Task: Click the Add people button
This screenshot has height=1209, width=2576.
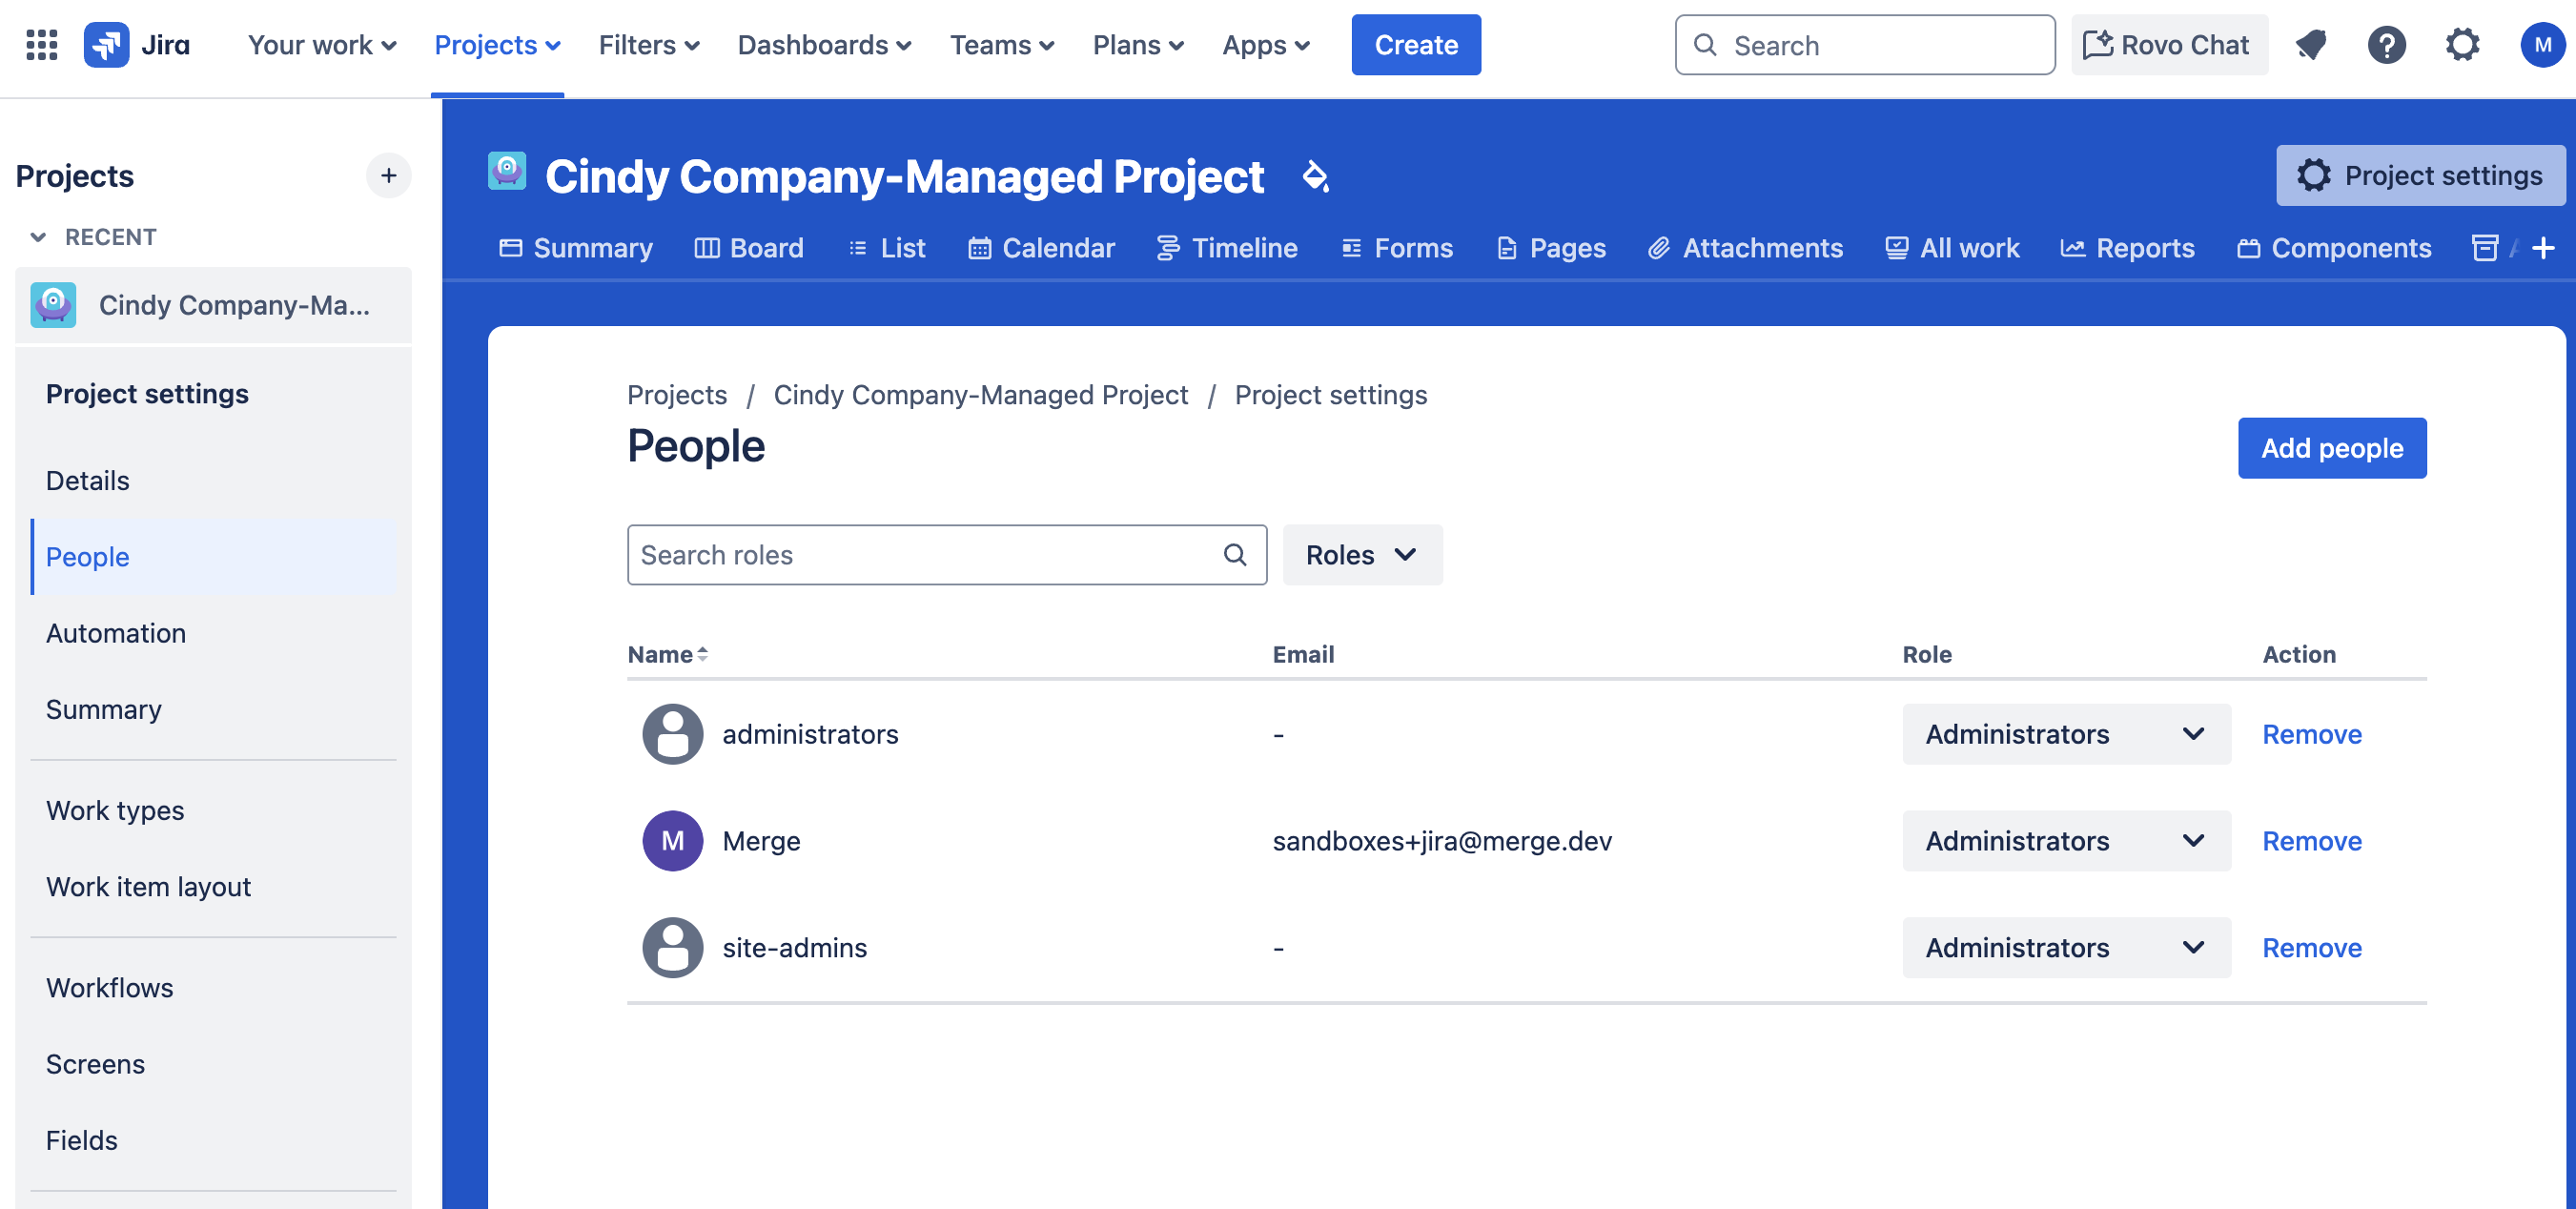Action: [2332, 447]
